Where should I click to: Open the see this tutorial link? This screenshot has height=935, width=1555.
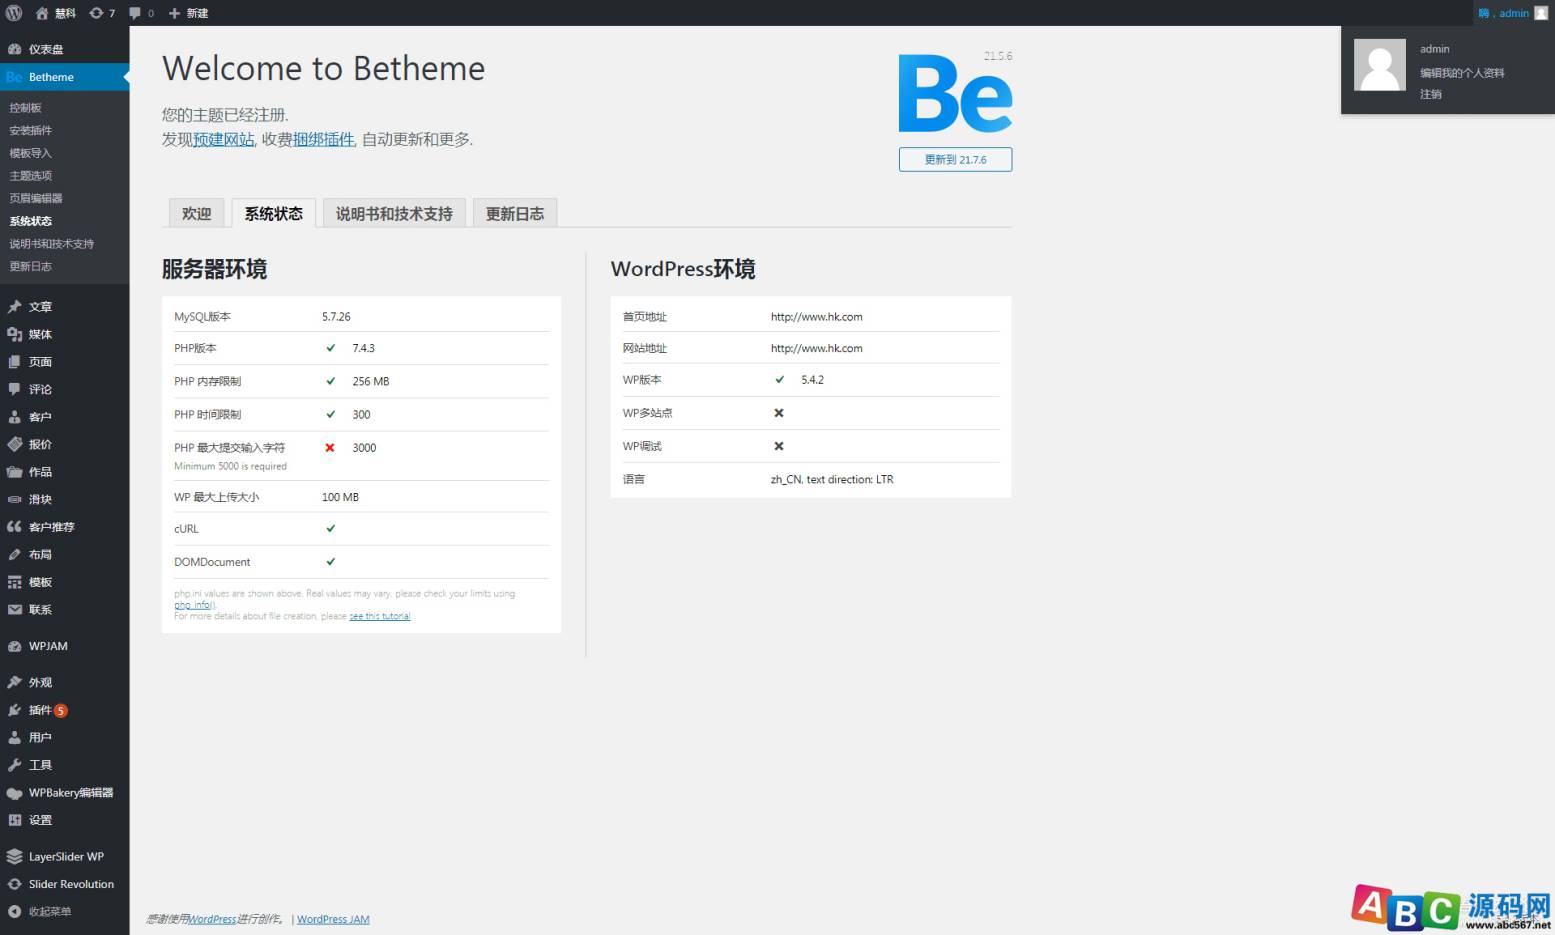pyautogui.click(x=380, y=616)
